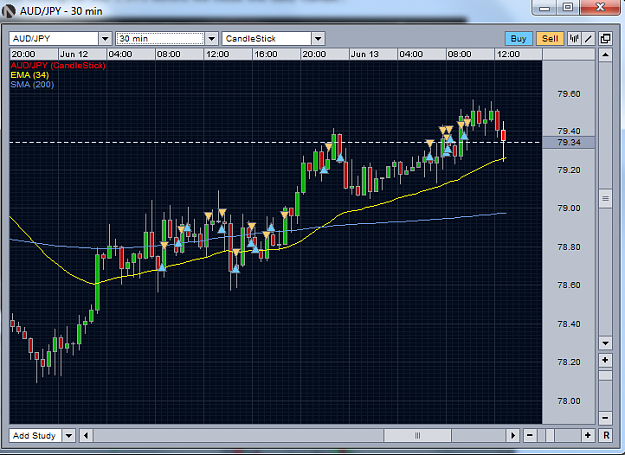Click the 79.60 price axis label
625x455 pixels.
point(569,94)
